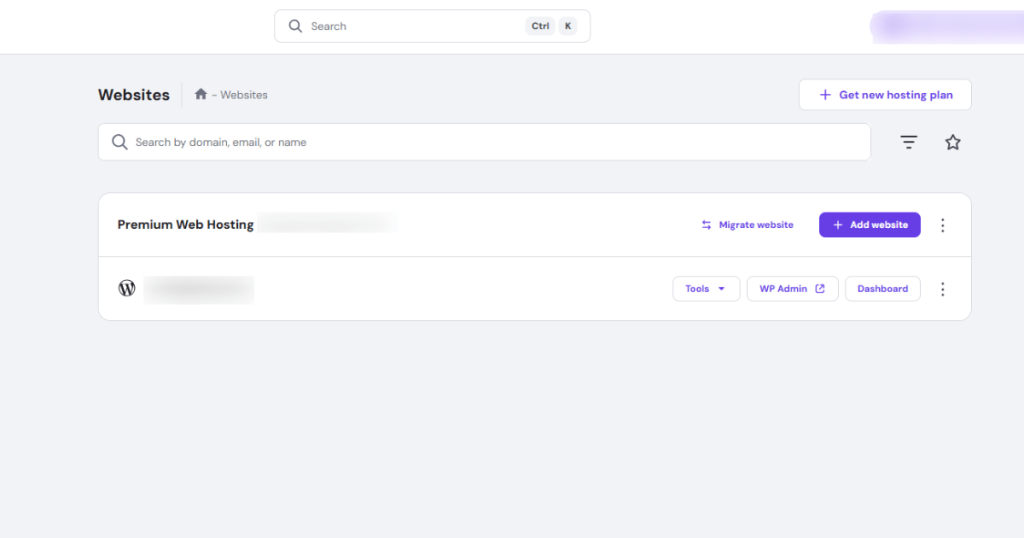1024x538 pixels.
Task: Expand the Tools dropdown
Action: [x=706, y=289]
